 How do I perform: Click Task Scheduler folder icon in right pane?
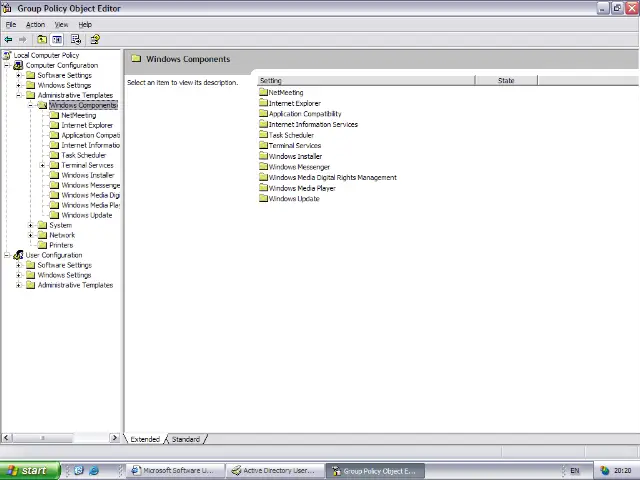pos(263,135)
